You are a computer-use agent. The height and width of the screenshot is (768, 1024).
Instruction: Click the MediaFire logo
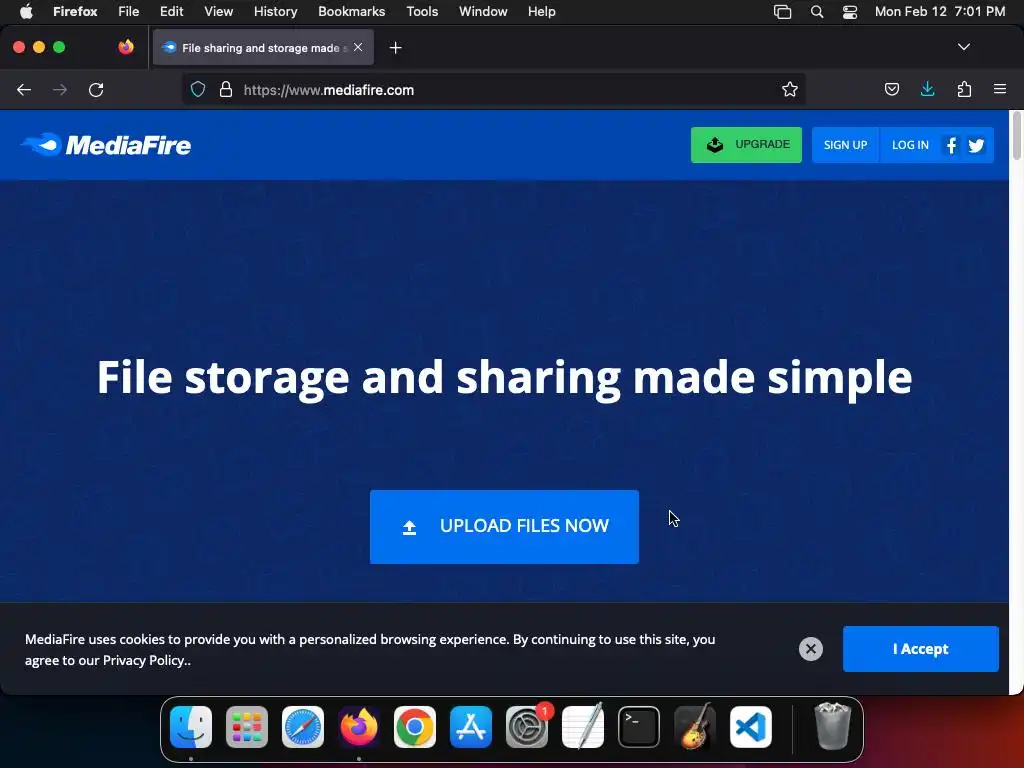106,145
